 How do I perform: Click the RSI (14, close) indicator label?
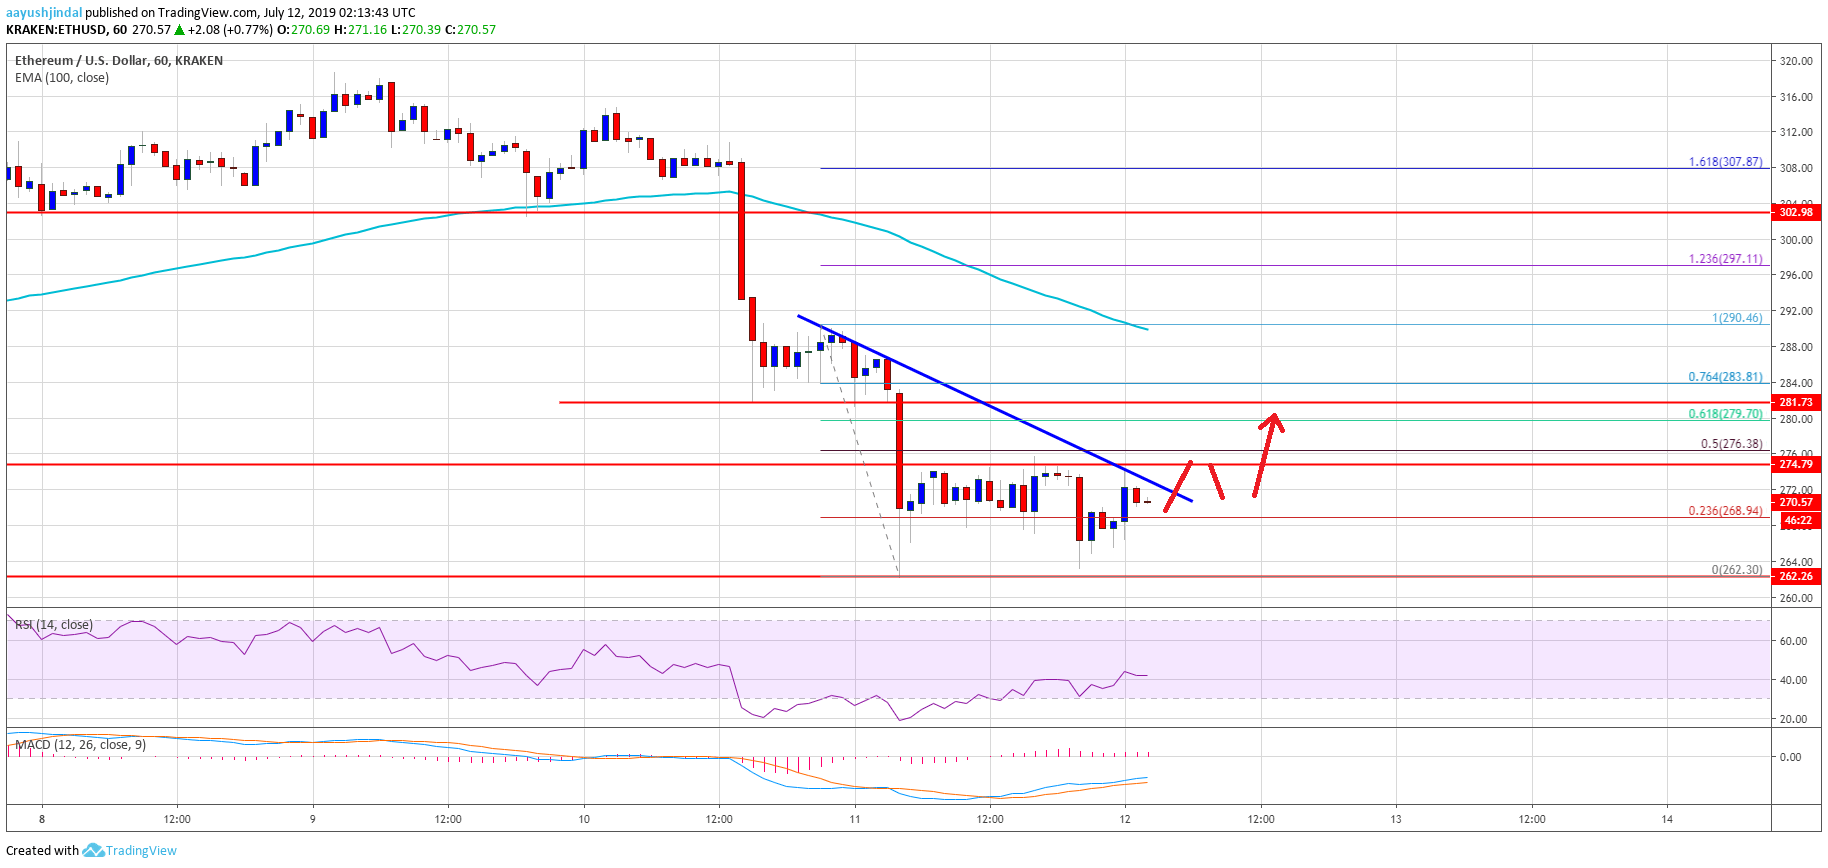54,625
